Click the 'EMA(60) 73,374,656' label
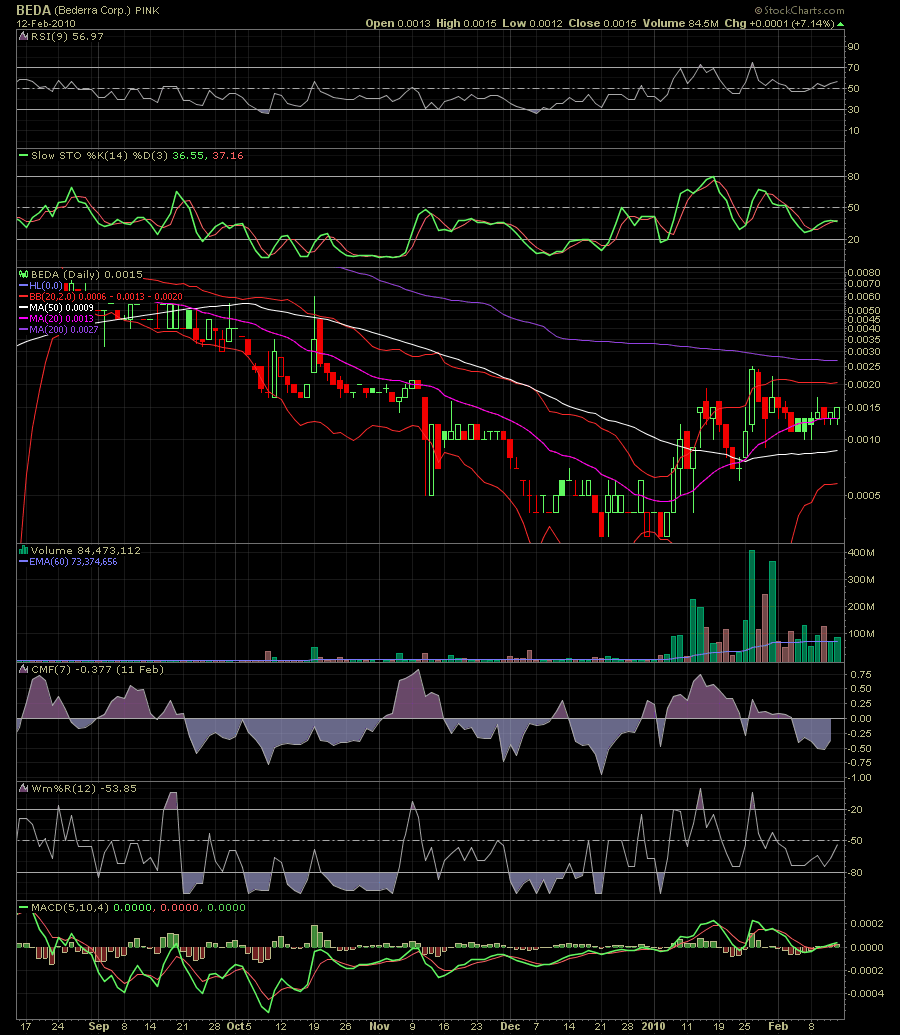This screenshot has width=900, height=1035. pos(74,562)
